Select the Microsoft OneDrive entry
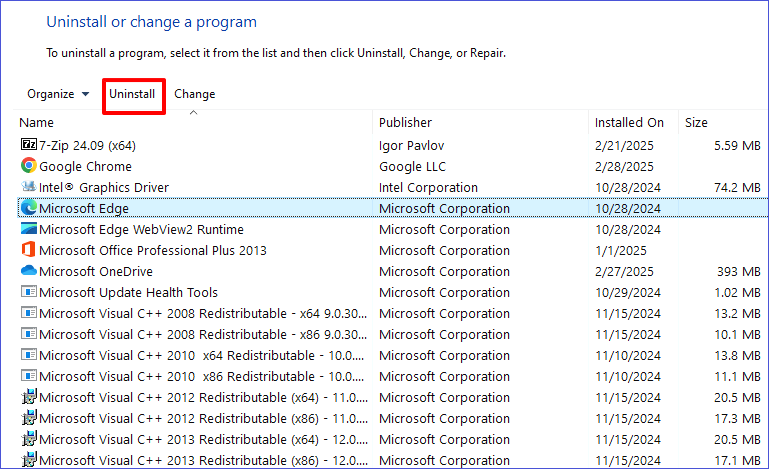 click(96, 271)
